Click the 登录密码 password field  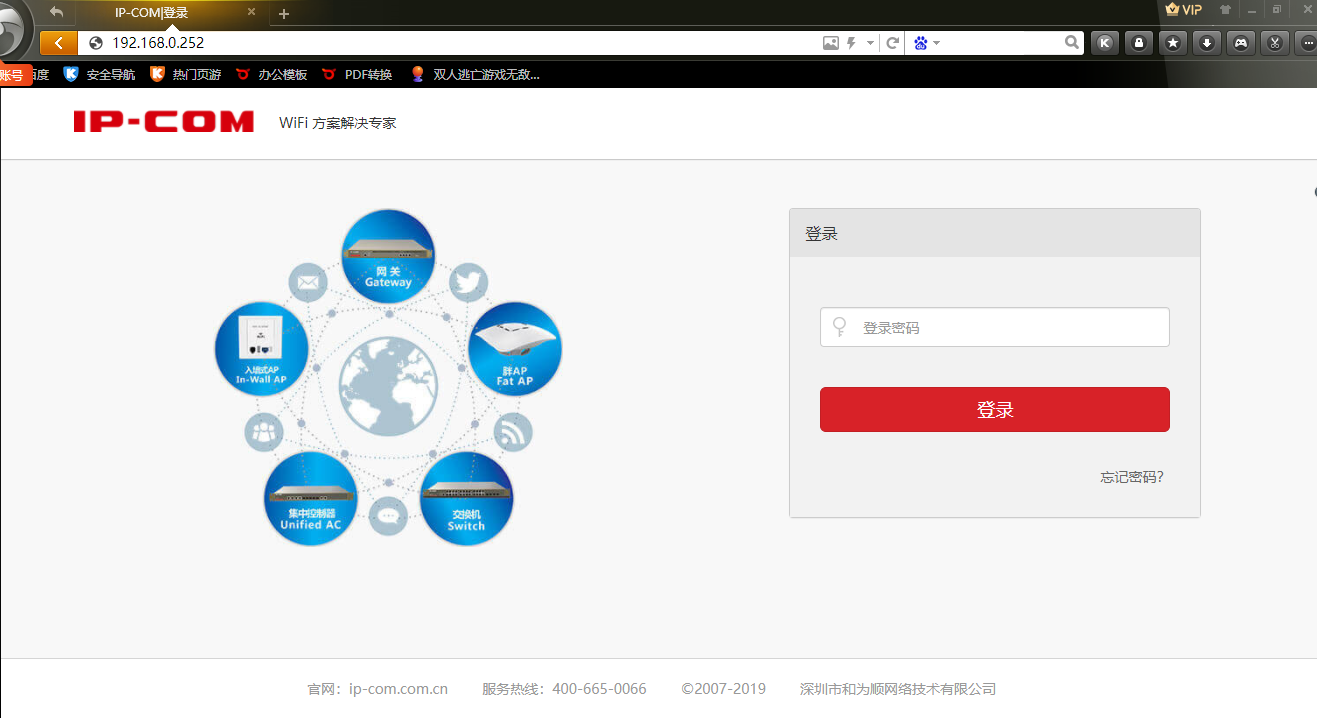pyautogui.click(x=995, y=327)
